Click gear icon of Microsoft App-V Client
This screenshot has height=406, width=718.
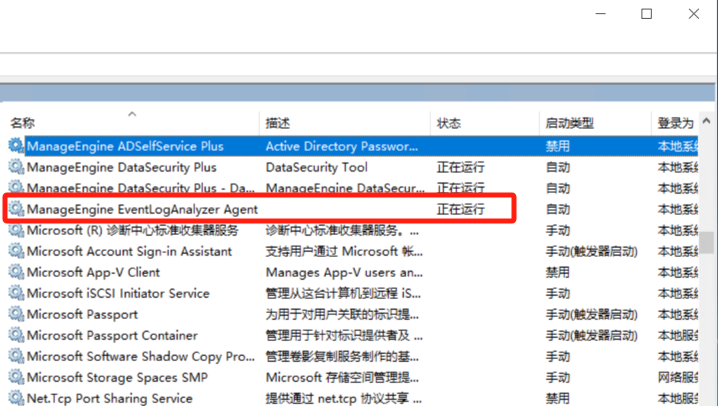(16, 272)
